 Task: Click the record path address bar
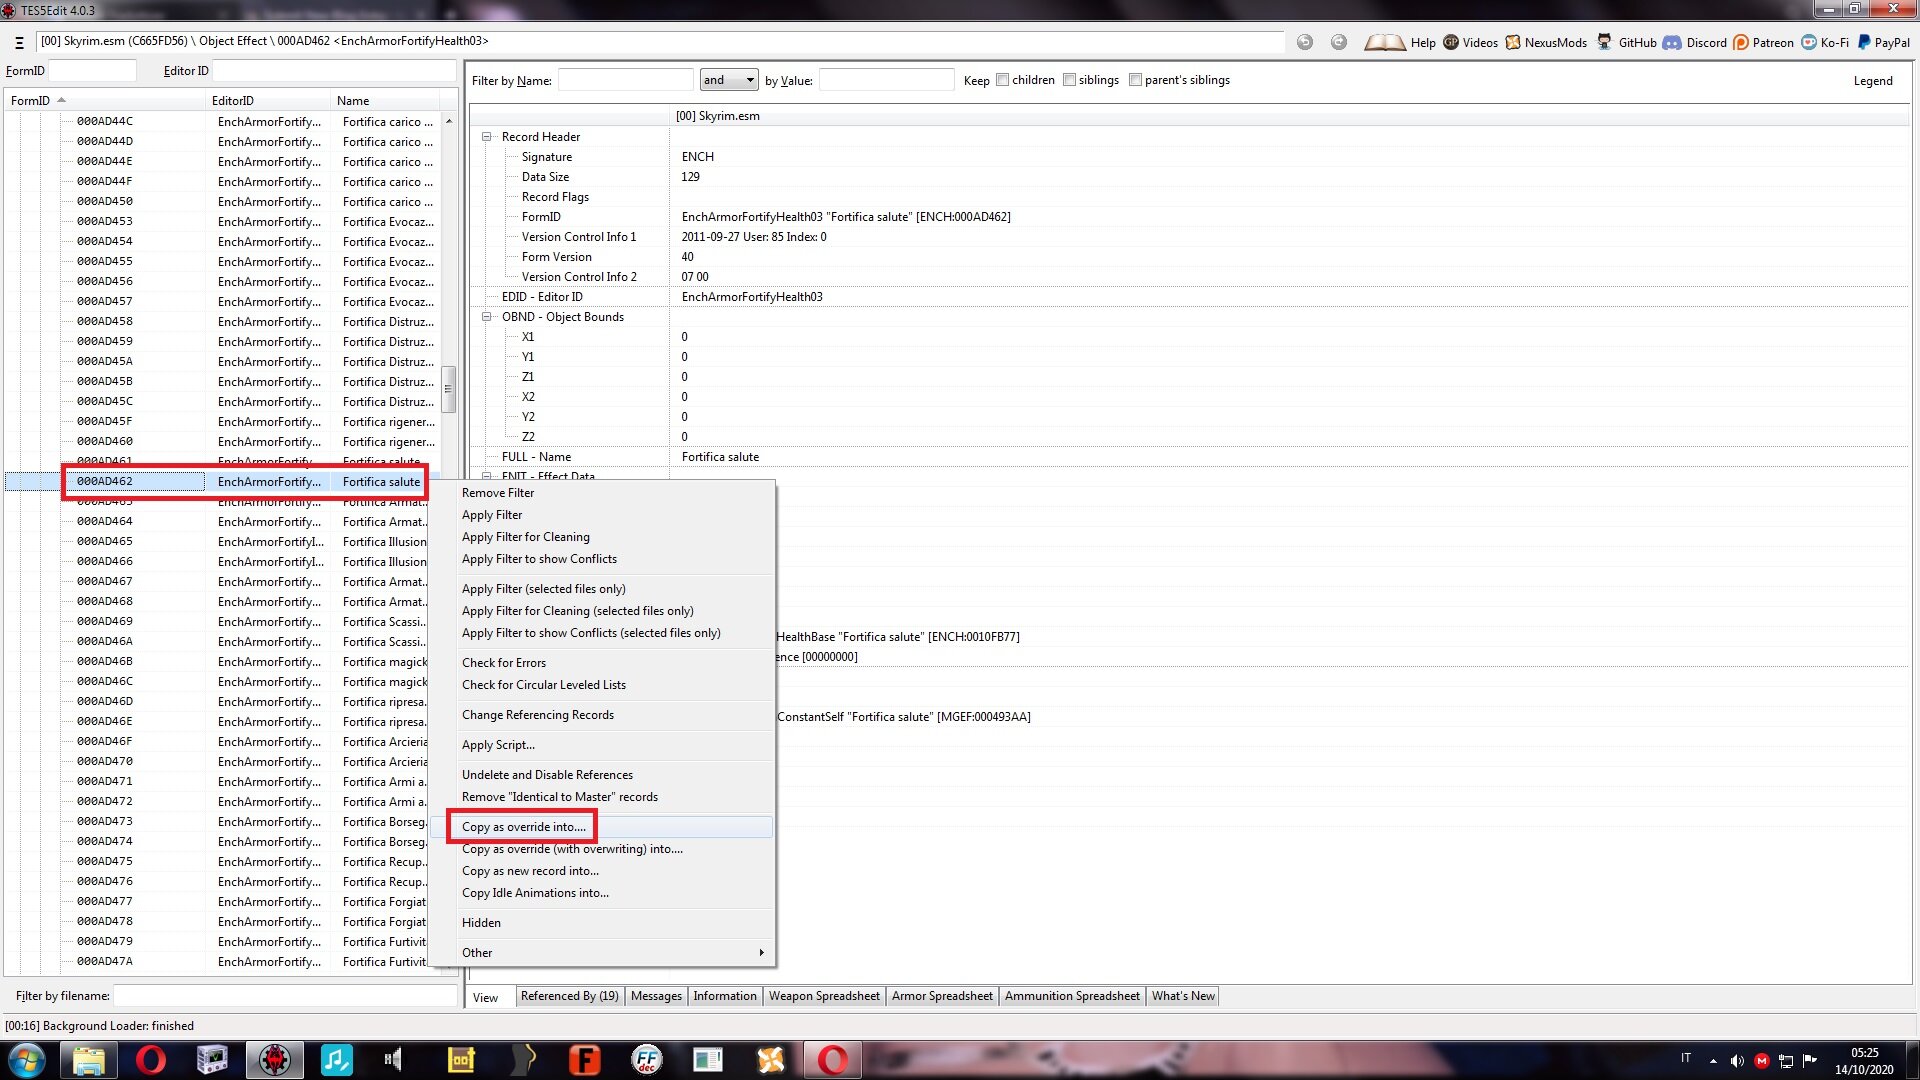pos(660,42)
